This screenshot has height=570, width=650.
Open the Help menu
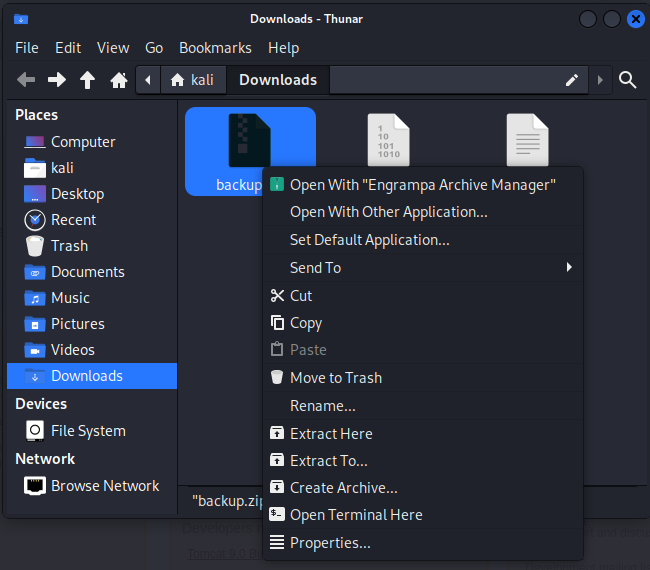(x=284, y=48)
